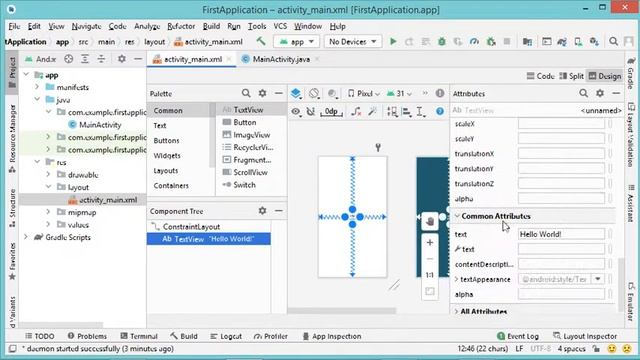Viewport: 640px width, 360px height.
Task: Select Button in the Palette
Action: pyautogui.click(x=244, y=122)
